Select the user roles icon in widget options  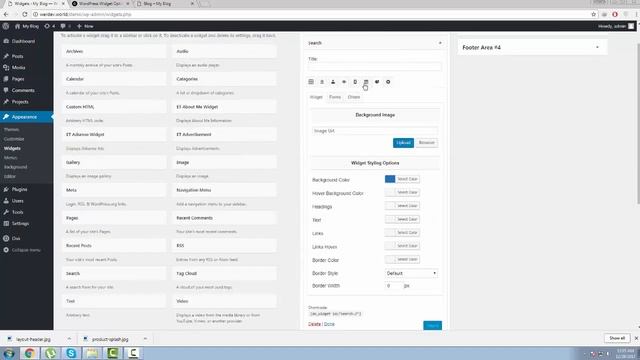(333, 82)
